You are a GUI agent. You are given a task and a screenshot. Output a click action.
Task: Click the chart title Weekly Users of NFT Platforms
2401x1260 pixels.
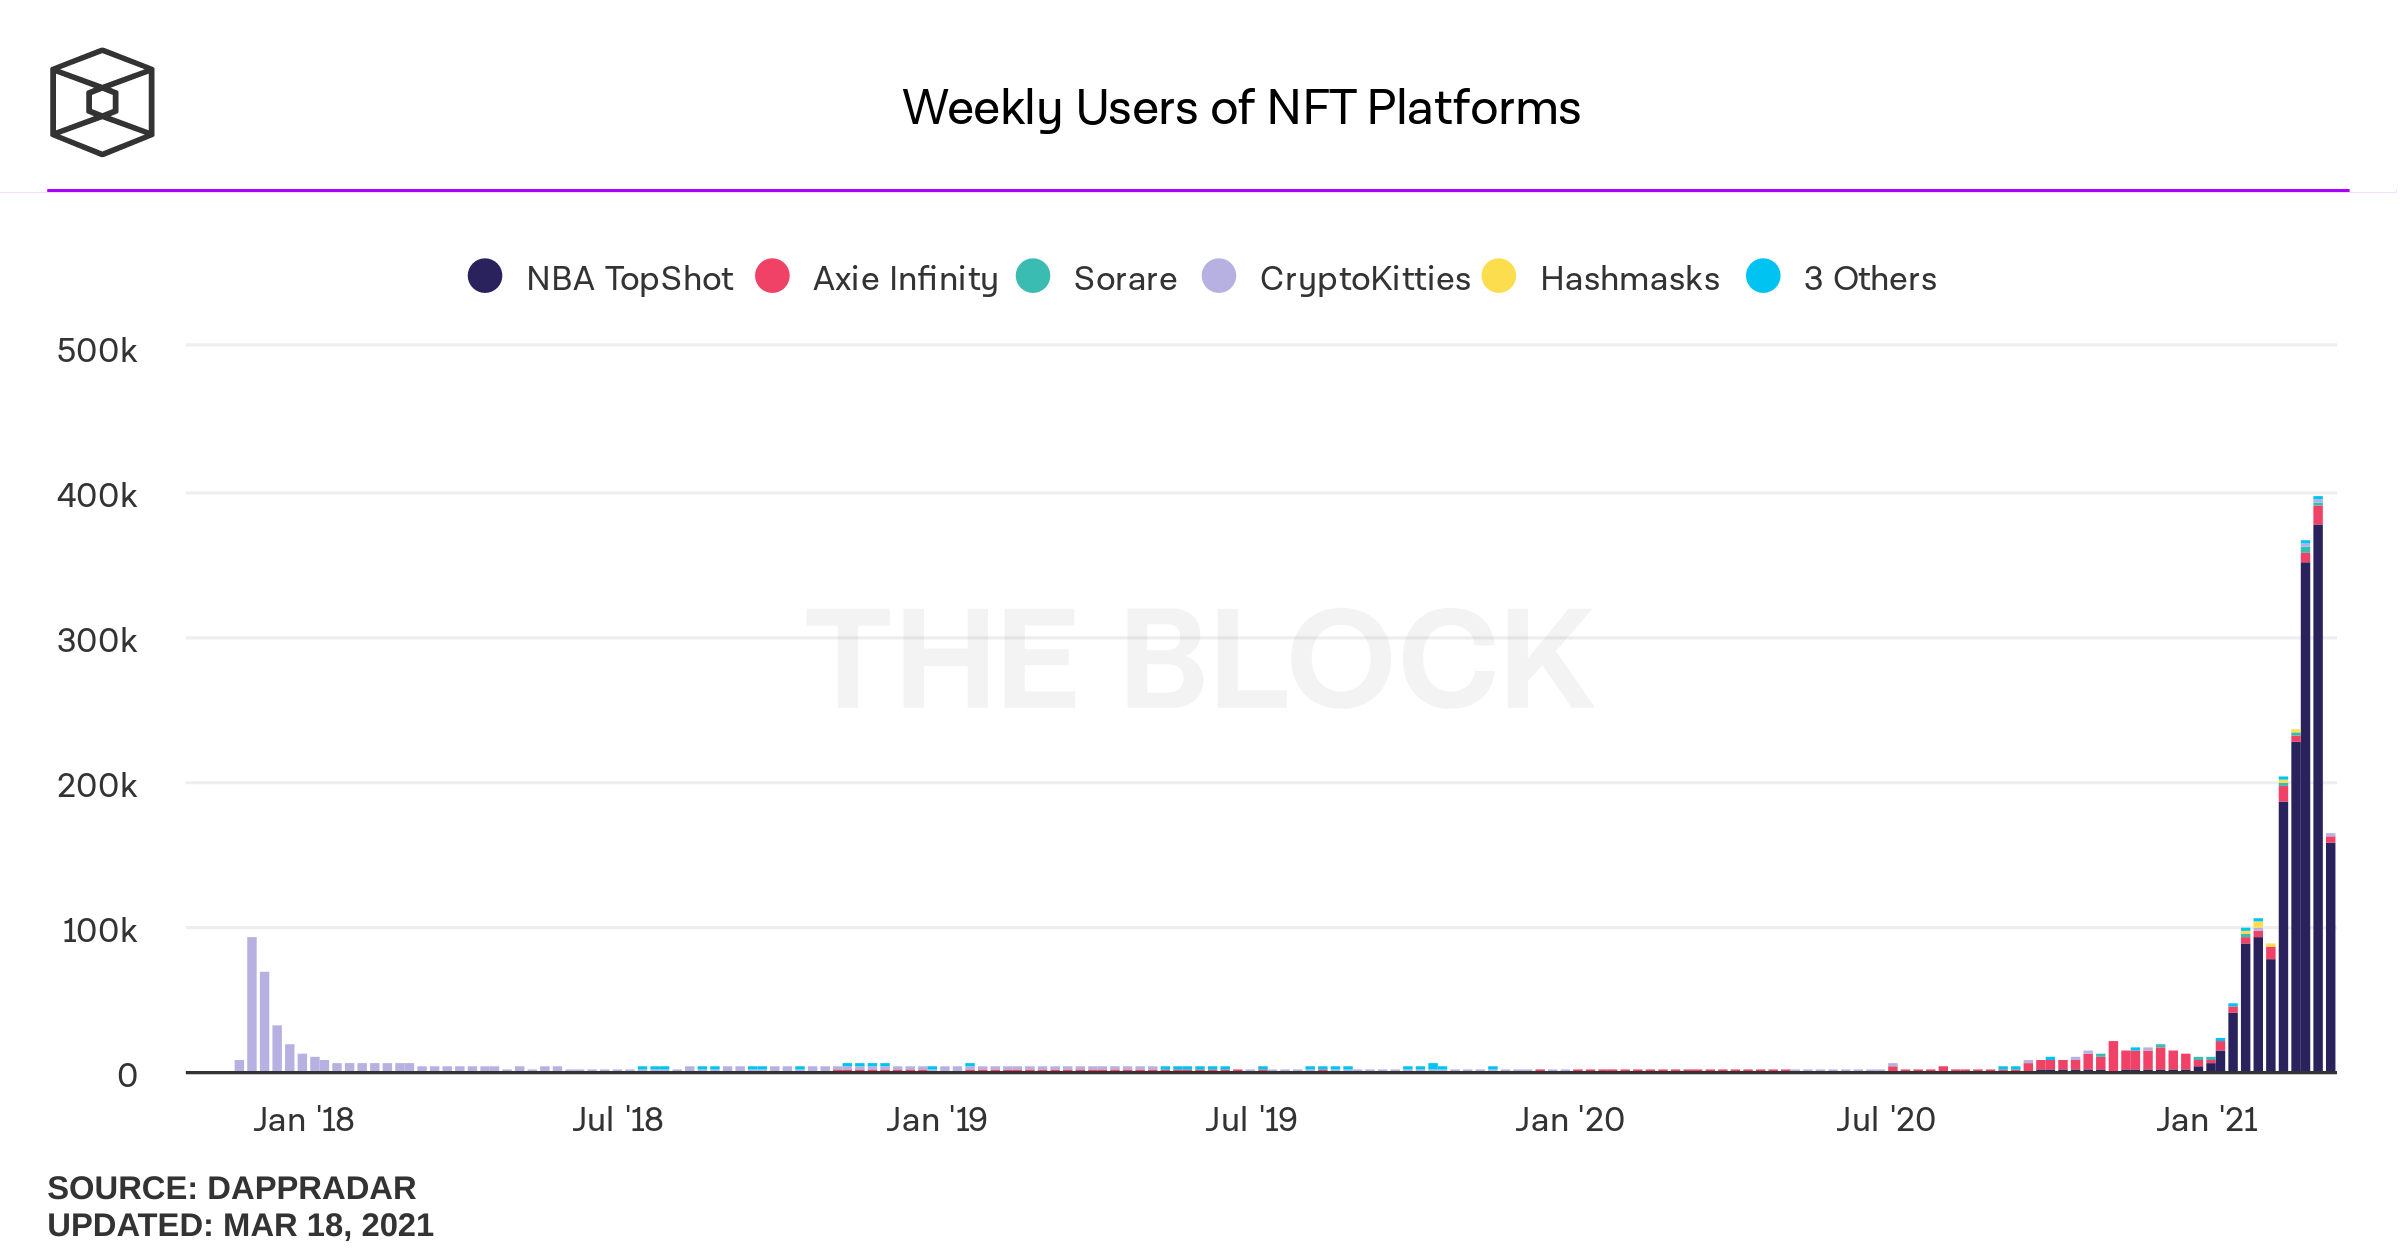[1241, 108]
